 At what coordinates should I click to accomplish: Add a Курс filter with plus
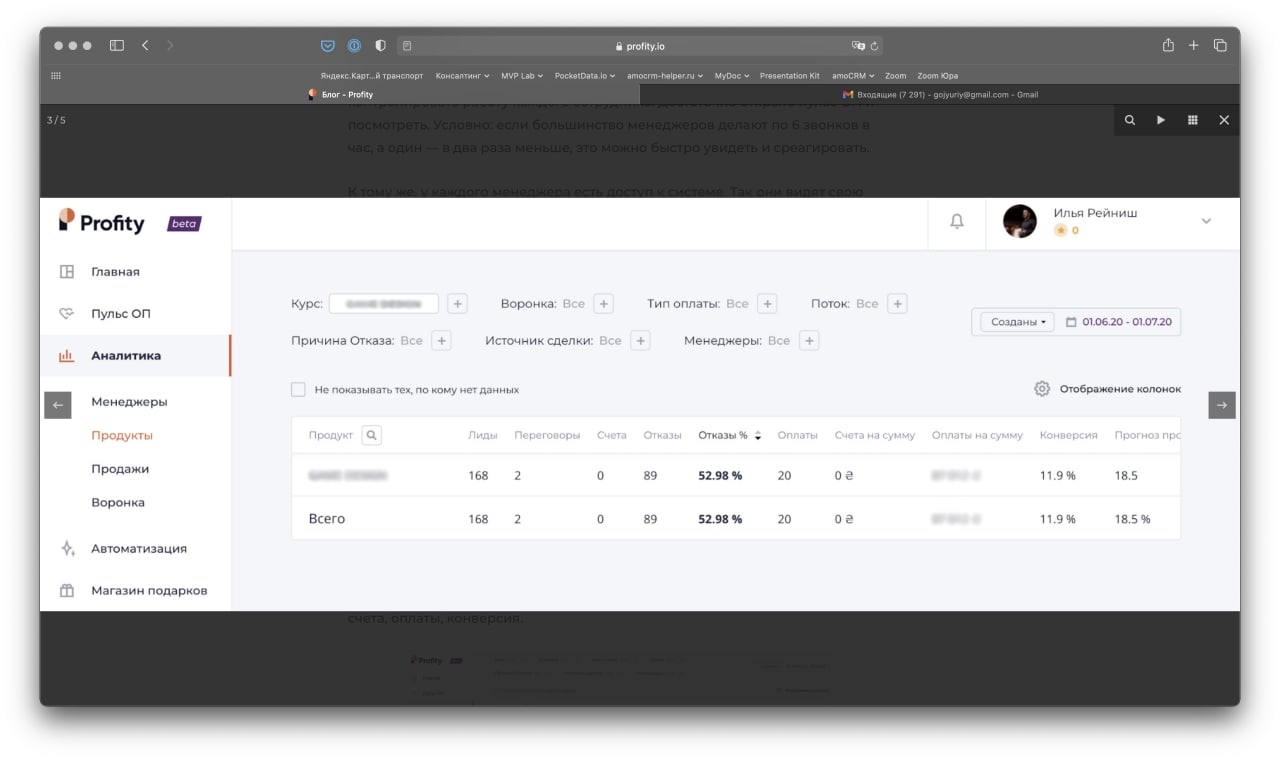click(457, 304)
